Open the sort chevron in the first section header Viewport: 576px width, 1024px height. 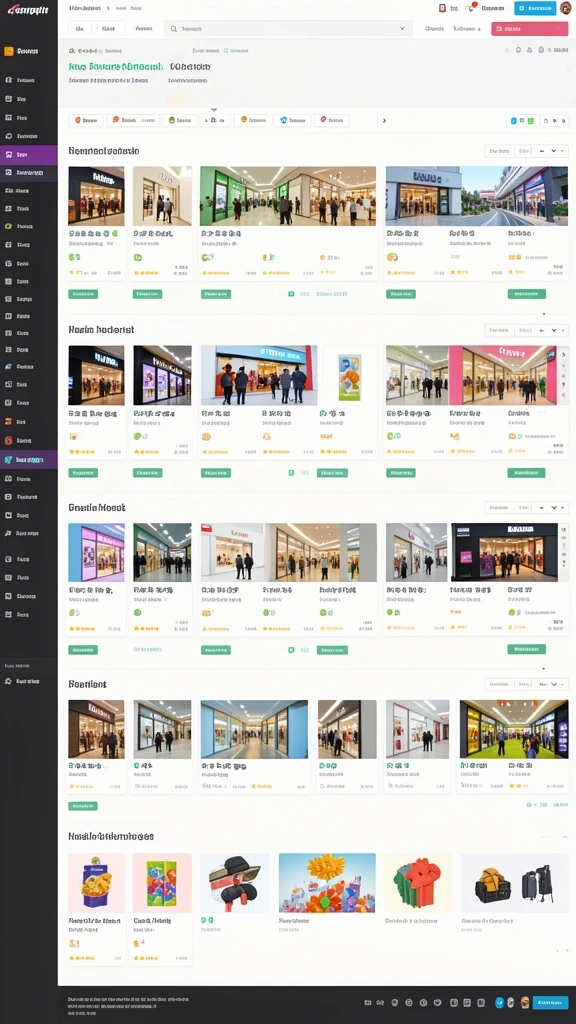(554, 151)
